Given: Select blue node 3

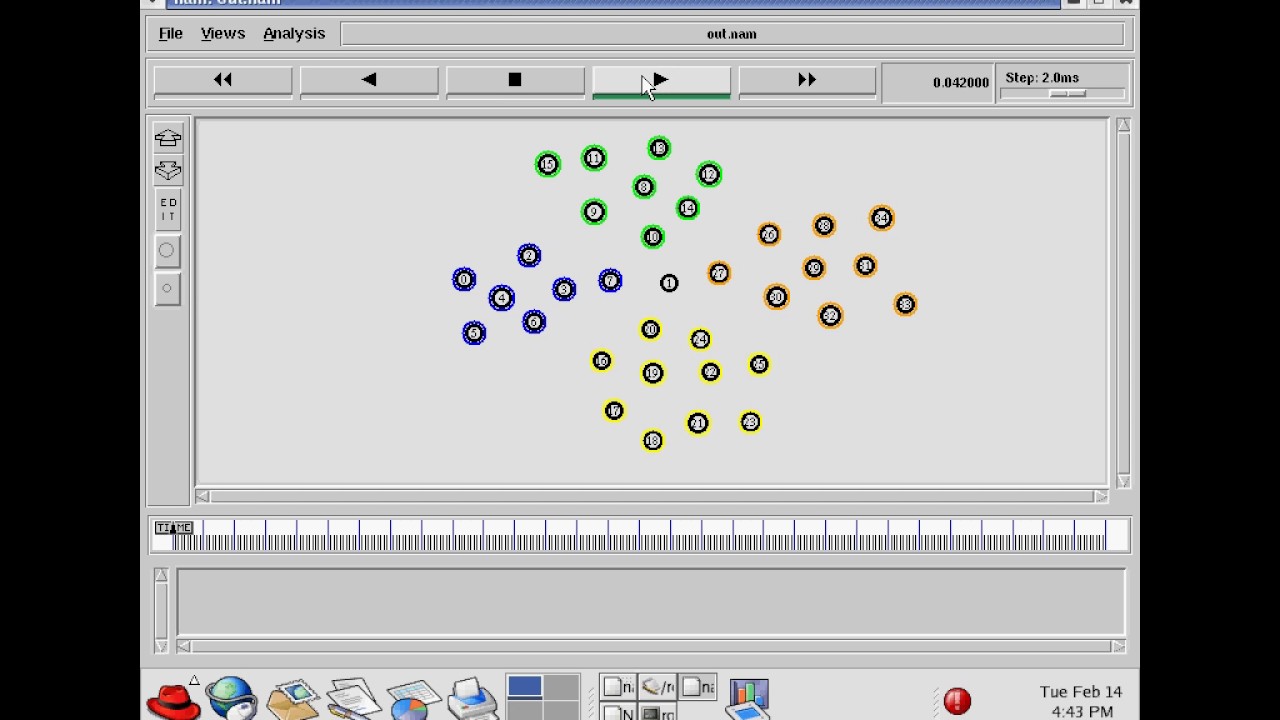Looking at the screenshot, I should click(564, 289).
